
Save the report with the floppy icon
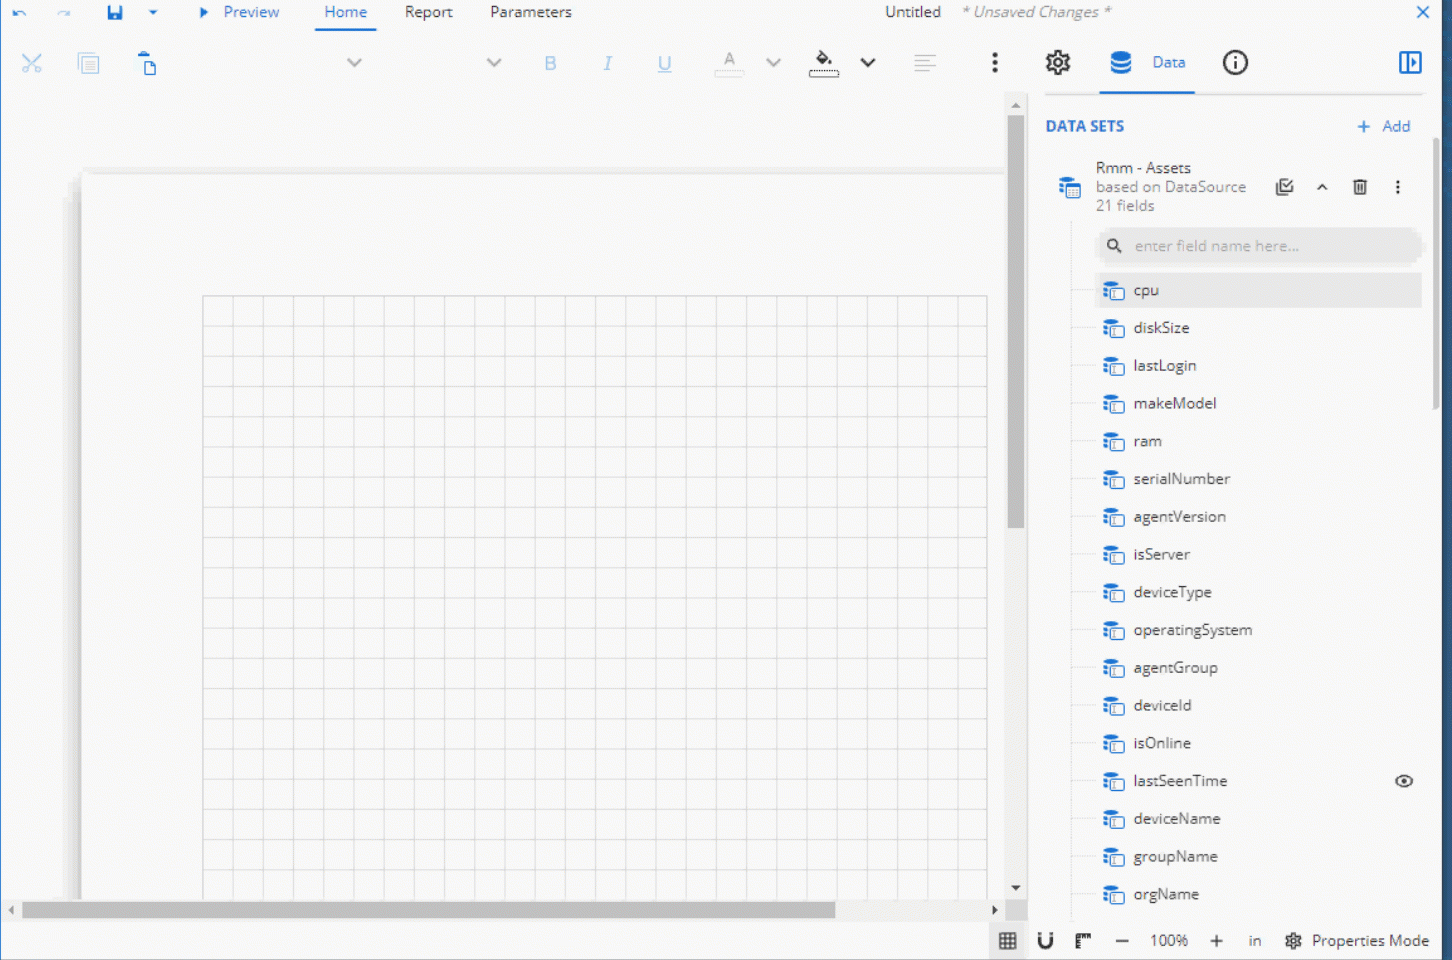pyautogui.click(x=115, y=13)
